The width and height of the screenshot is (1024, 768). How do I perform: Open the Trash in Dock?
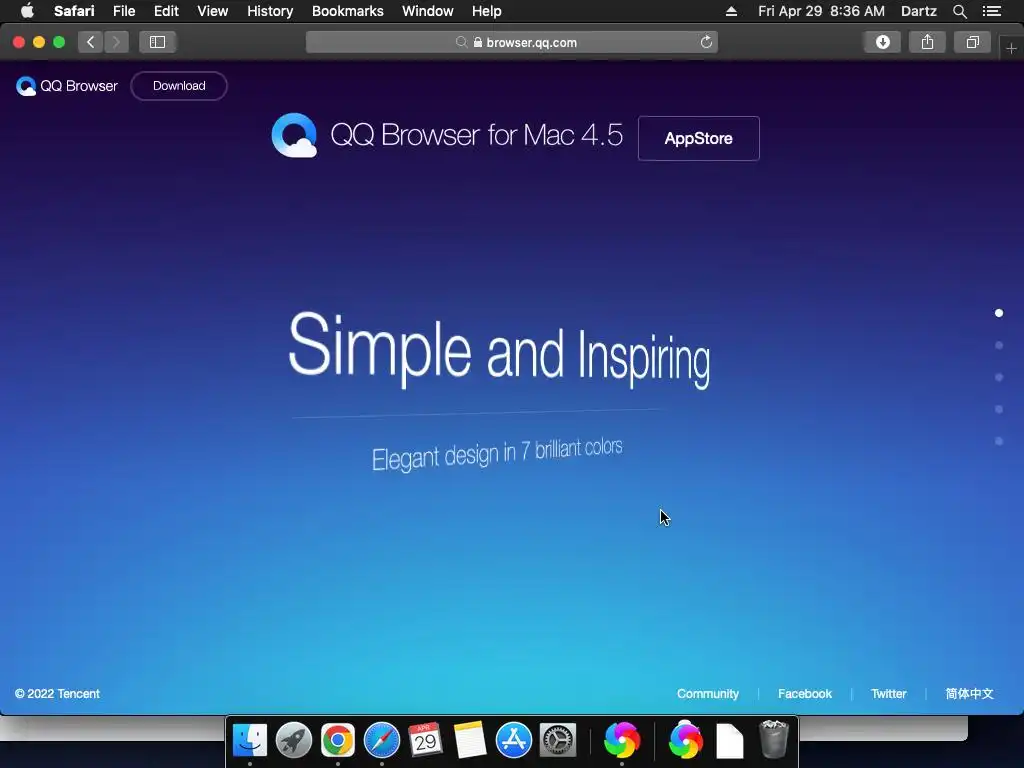click(x=774, y=739)
